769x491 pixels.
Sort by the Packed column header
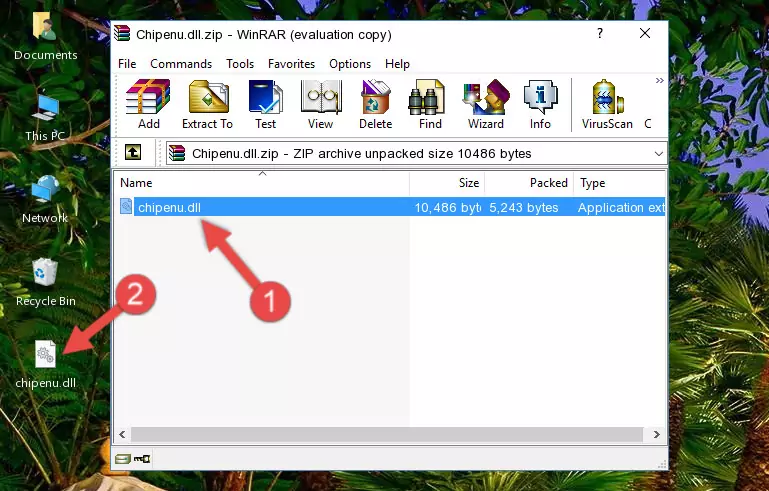tap(529, 182)
